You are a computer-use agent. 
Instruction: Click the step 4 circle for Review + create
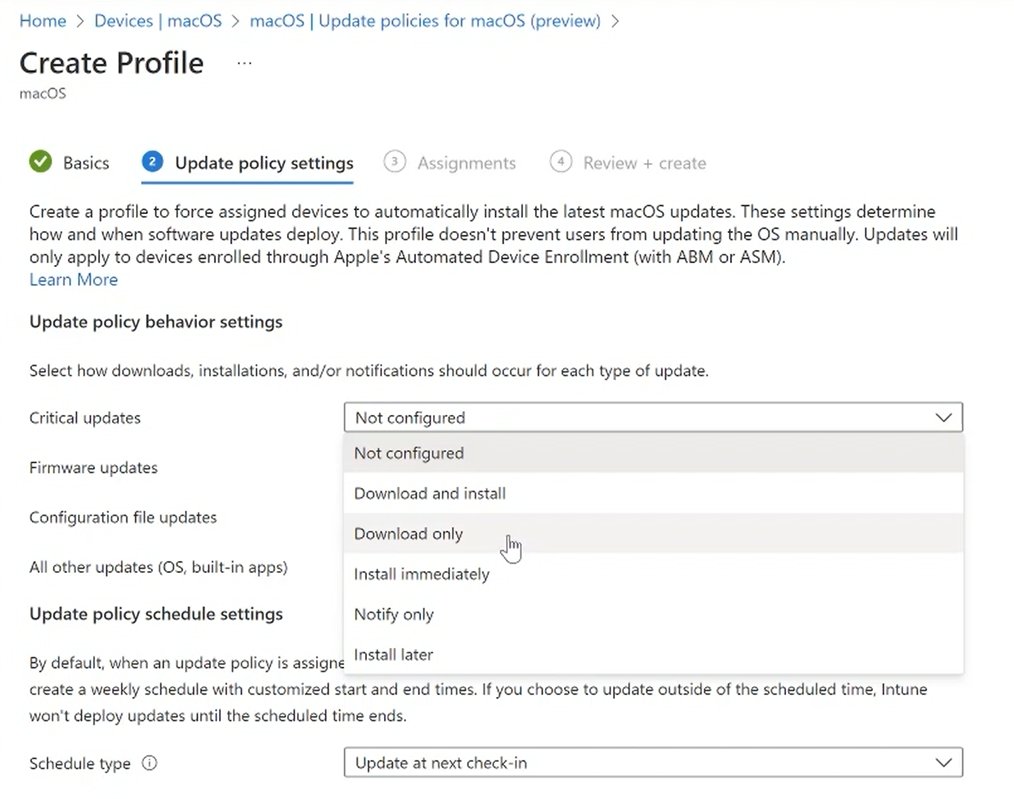(x=561, y=162)
